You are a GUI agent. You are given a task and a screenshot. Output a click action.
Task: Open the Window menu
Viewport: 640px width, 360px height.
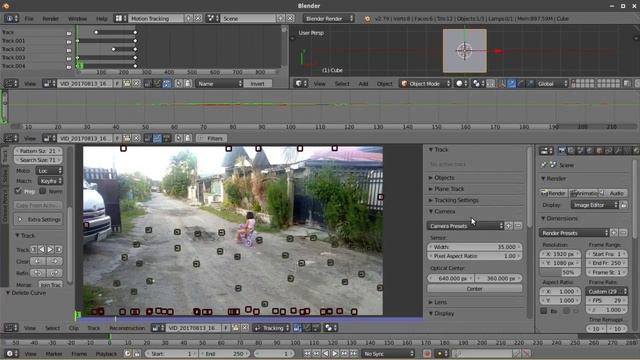tap(77, 19)
